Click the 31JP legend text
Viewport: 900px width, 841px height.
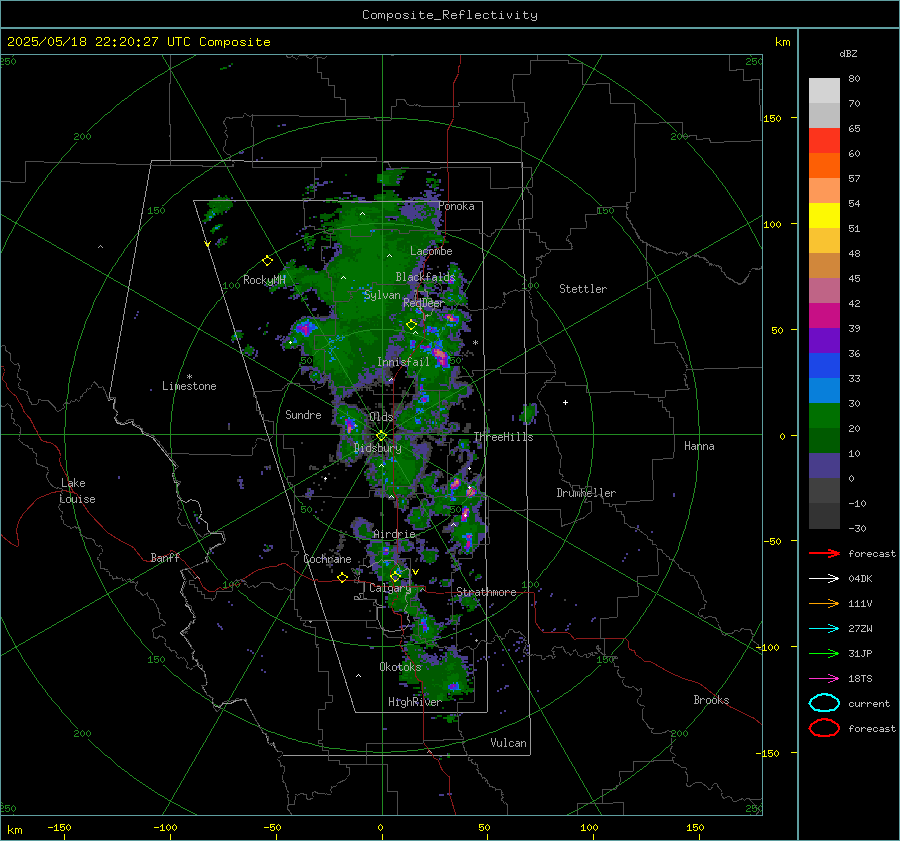tap(860, 653)
